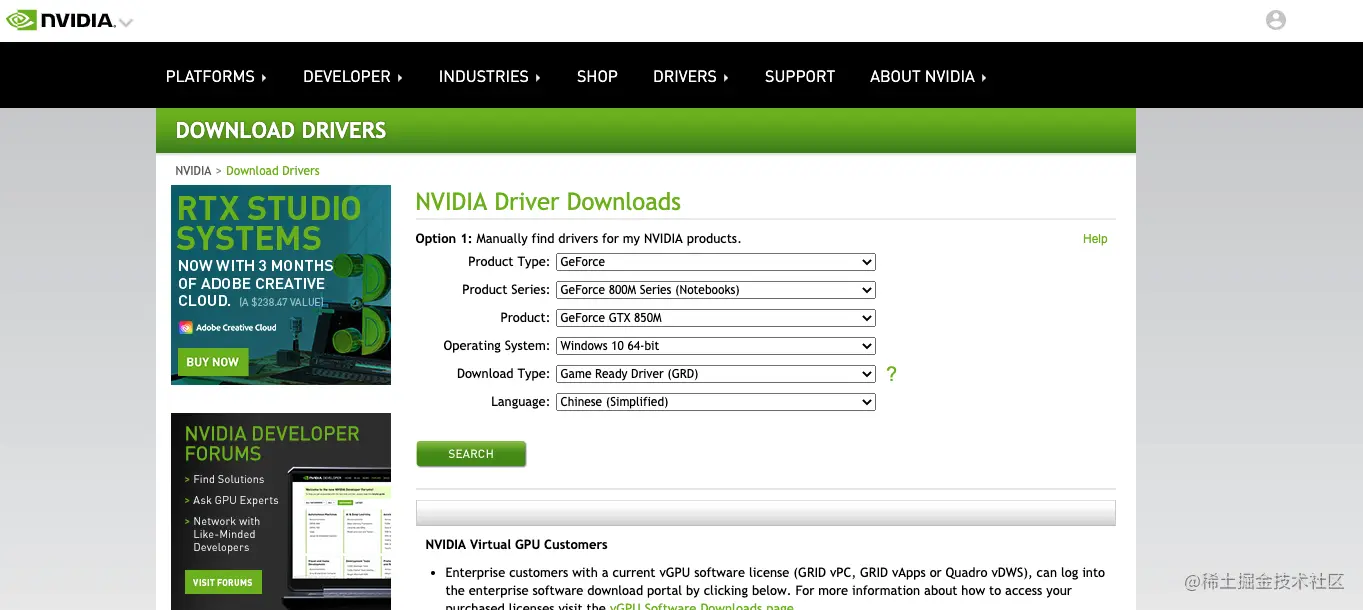Open the NVIDIA Developer Forums banner
Viewport: 1363px width, 610px height.
[x=281, y=511]
